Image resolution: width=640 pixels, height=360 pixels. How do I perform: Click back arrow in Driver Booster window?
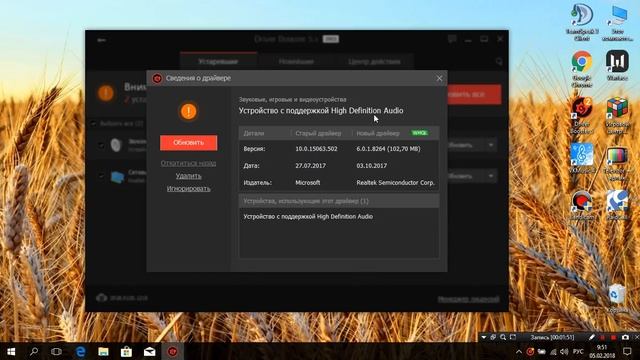point(102,40)
